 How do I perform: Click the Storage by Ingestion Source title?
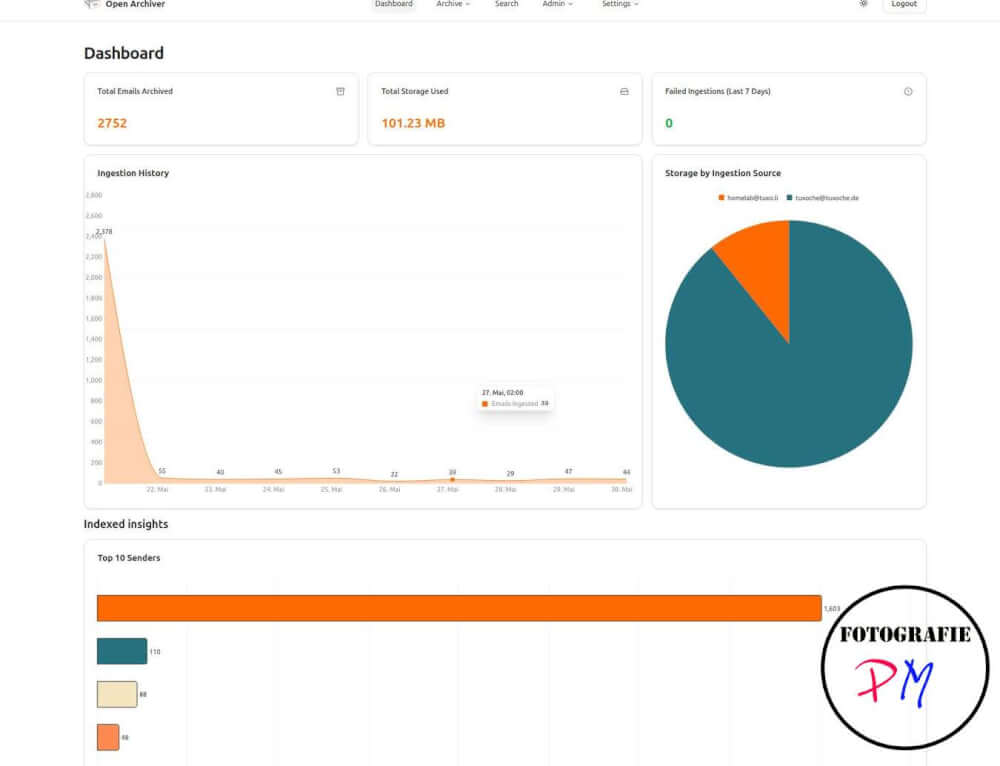click(723, 173)
